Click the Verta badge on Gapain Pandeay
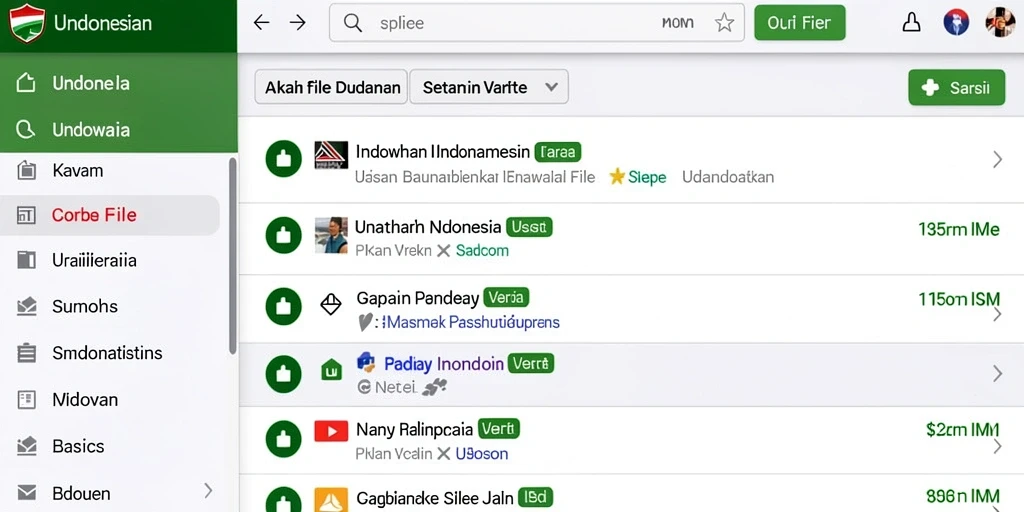The height and width of the screenshot is (512, 1024). [506, 298]
